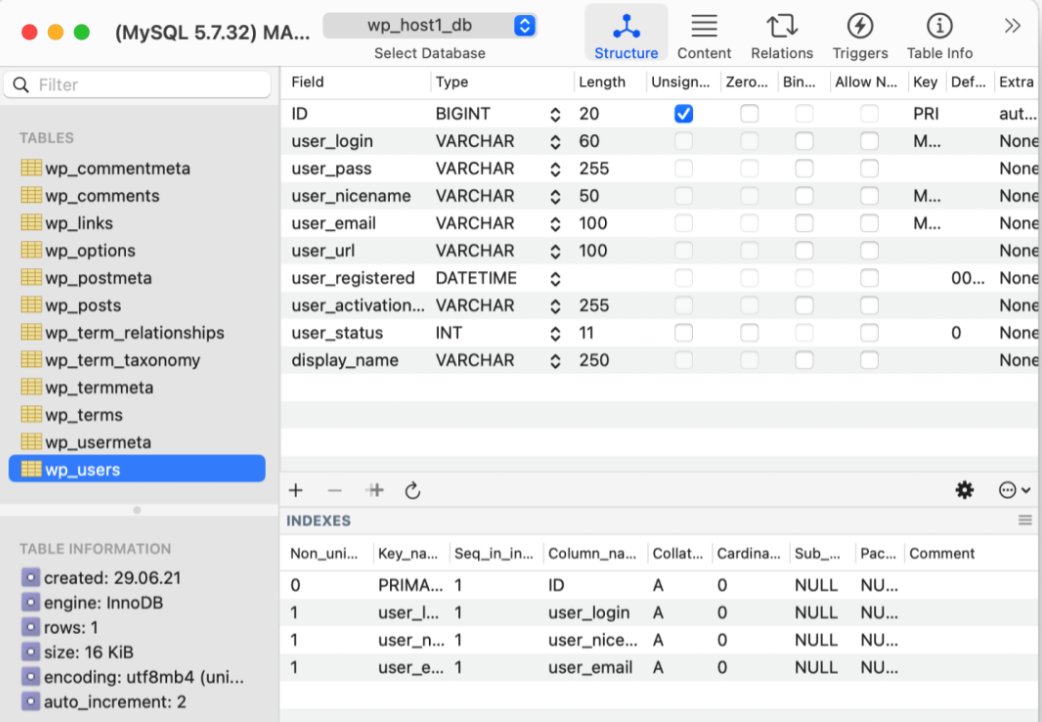Image resolution: width=1042 pixels, height=722 pixels.
Task: Click the refresh structure icon
Action: click(x=413, y=491)
